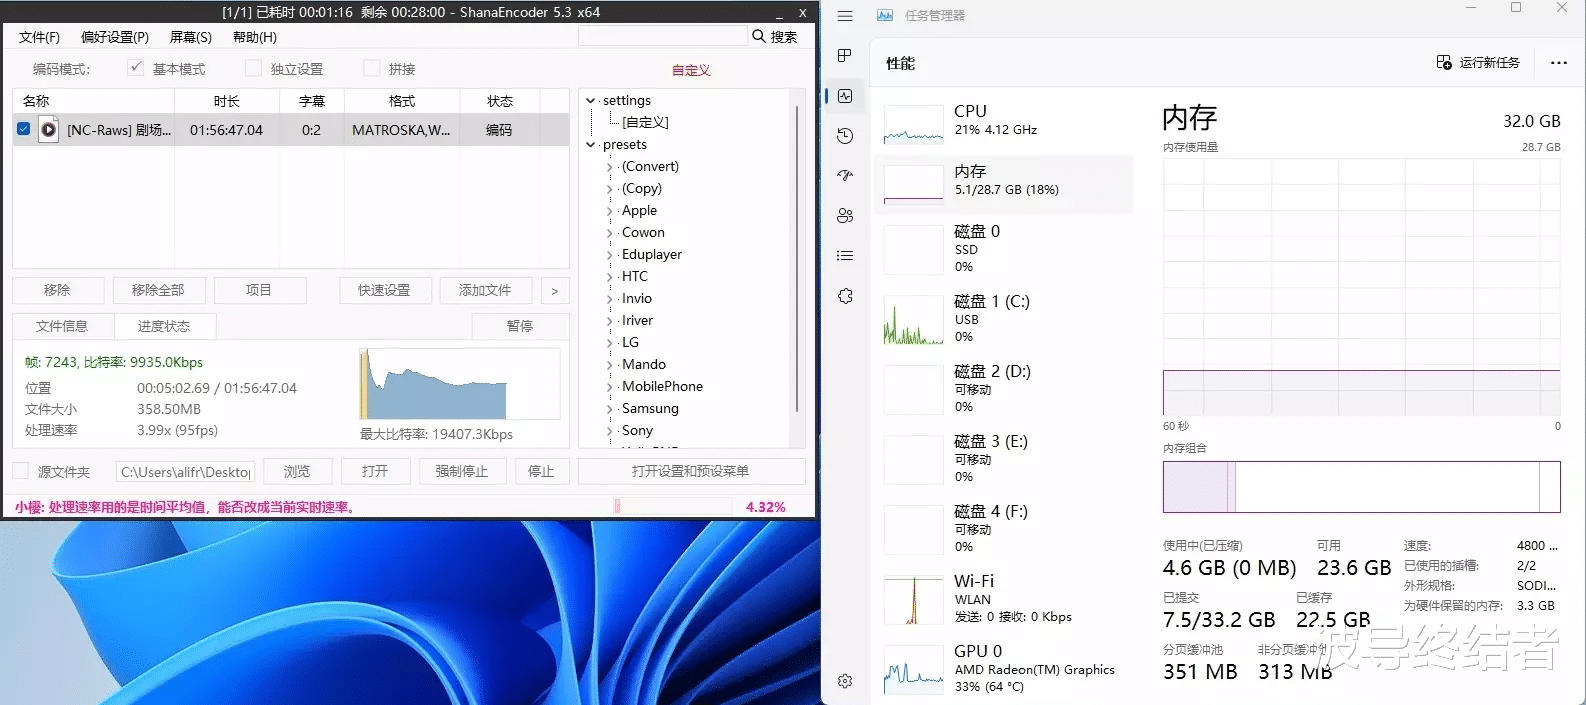The image size is (1586, 705).
Task: Click Remove All (移除全部) button
Action: click(159, 290)
